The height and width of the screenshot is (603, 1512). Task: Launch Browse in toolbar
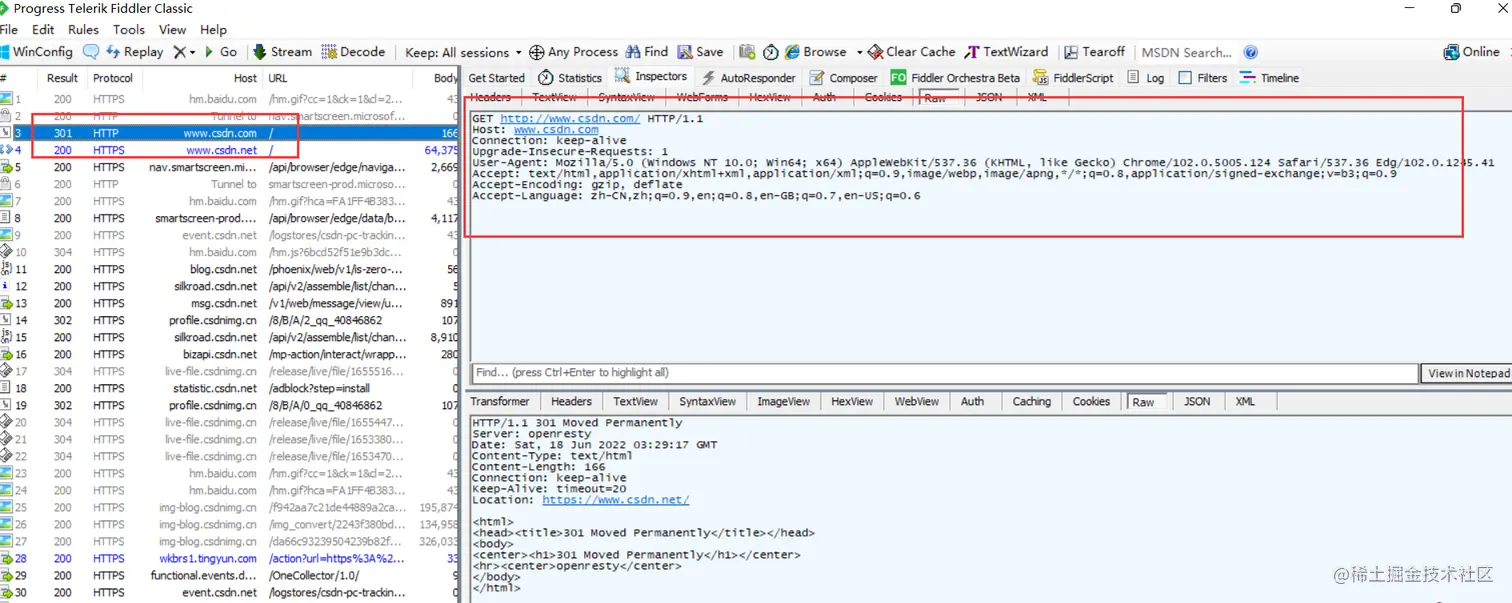(816, 52)
